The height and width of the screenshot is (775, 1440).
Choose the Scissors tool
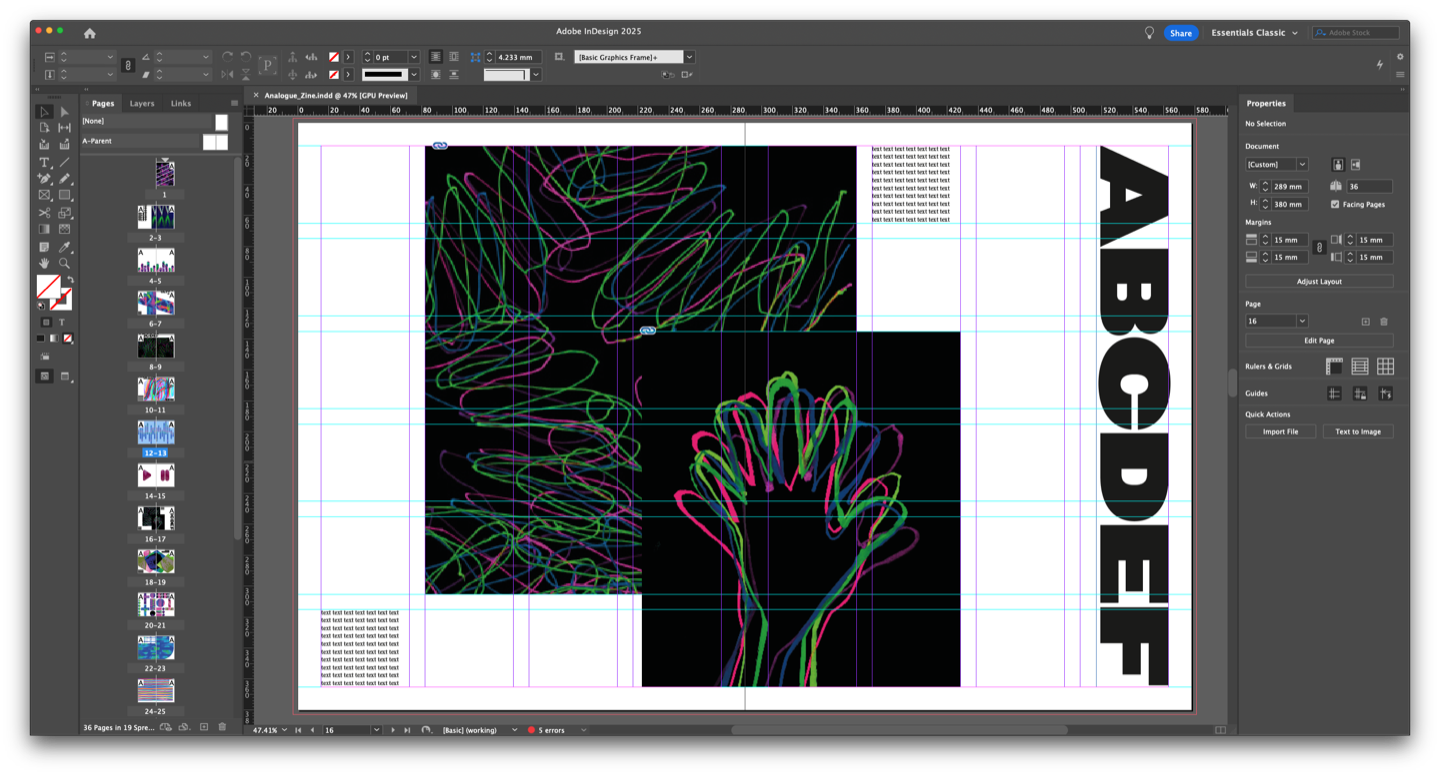44,213
